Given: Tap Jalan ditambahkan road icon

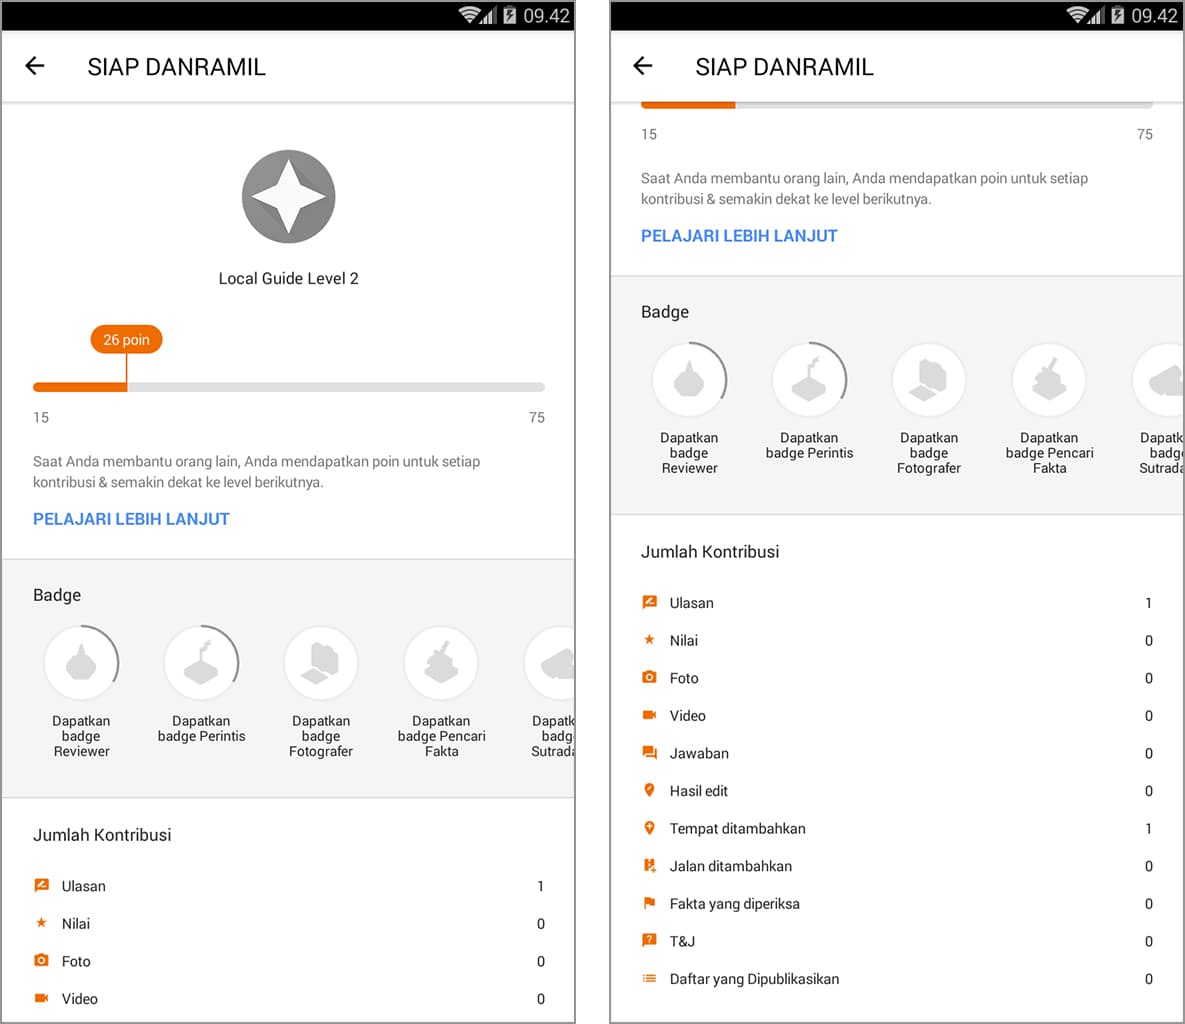Looking at the screenshot, I should click(x=649, y=865).
